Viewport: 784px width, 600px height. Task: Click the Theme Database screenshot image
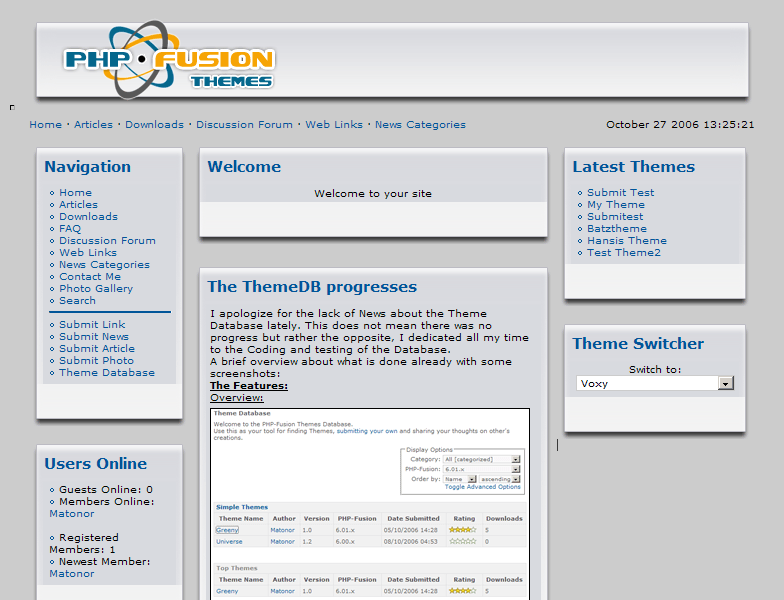(370, 504)
